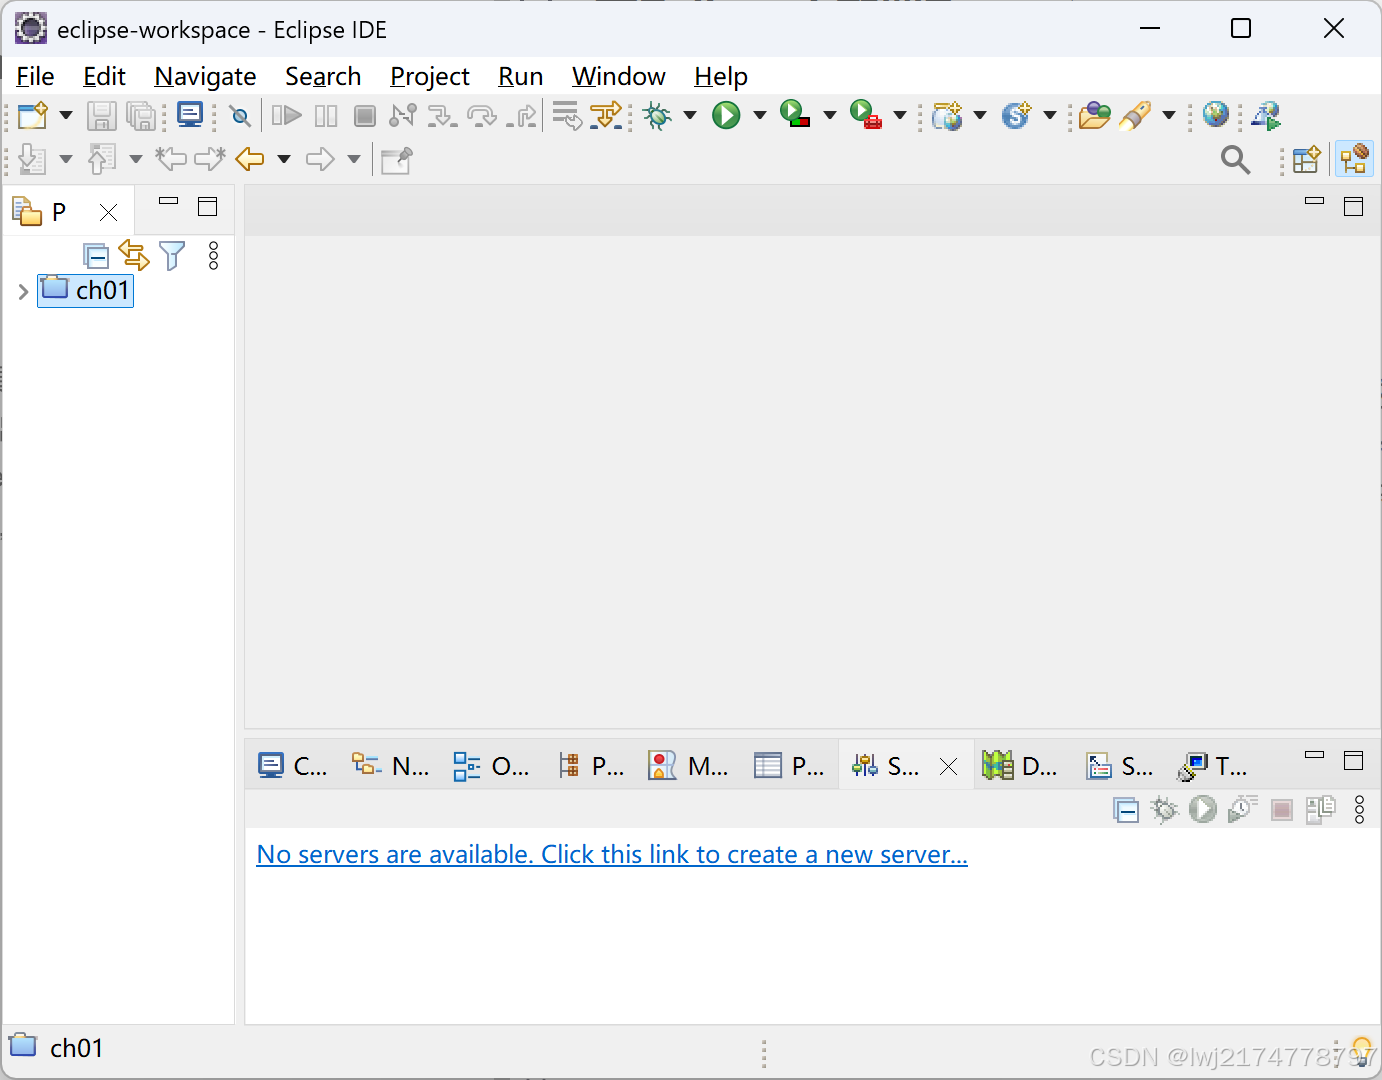Click the Last Edit Location icon

click(171, 159)
